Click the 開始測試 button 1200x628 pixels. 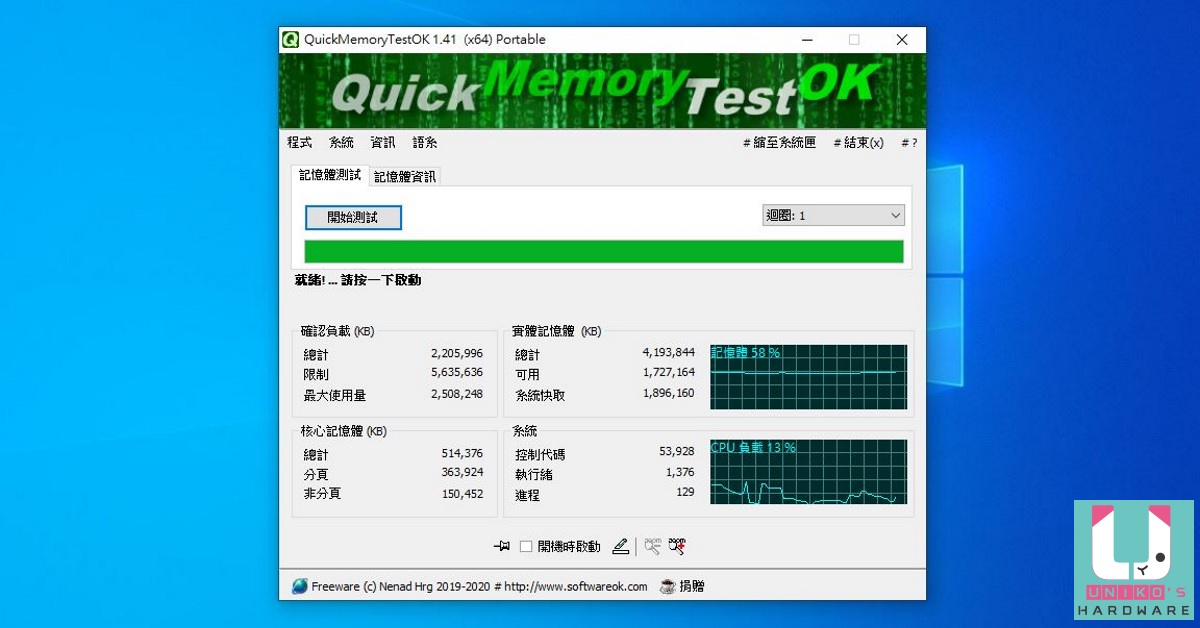(x=353, y=217)
